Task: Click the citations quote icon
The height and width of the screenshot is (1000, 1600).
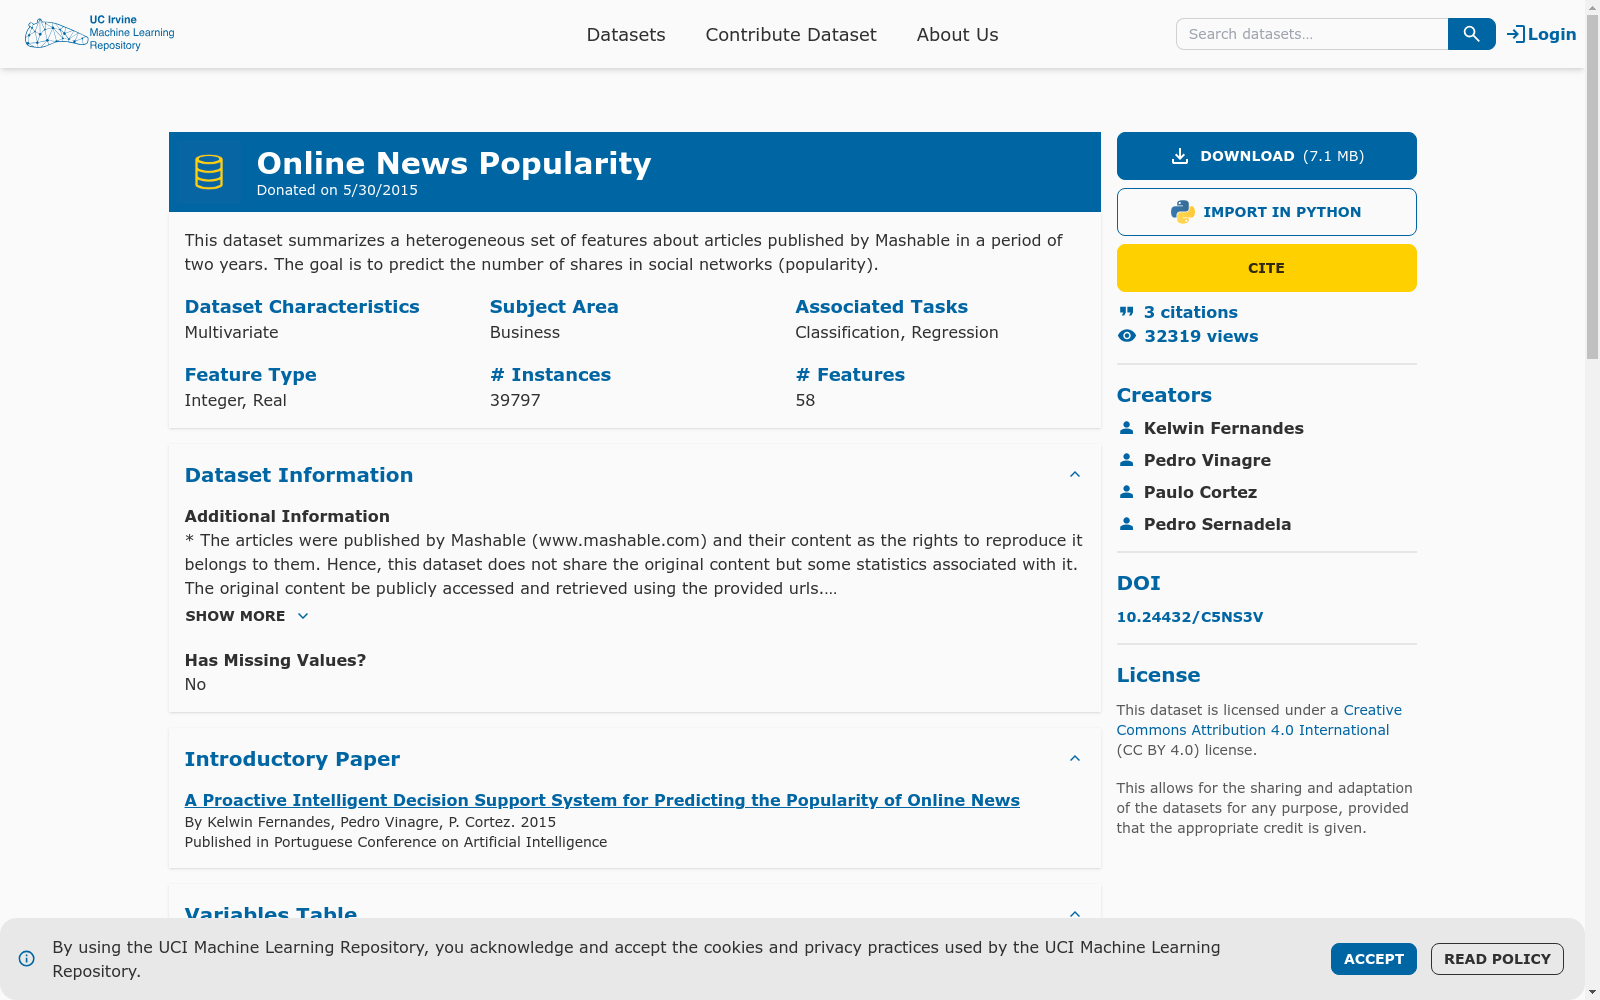Action: point(1127,312)
